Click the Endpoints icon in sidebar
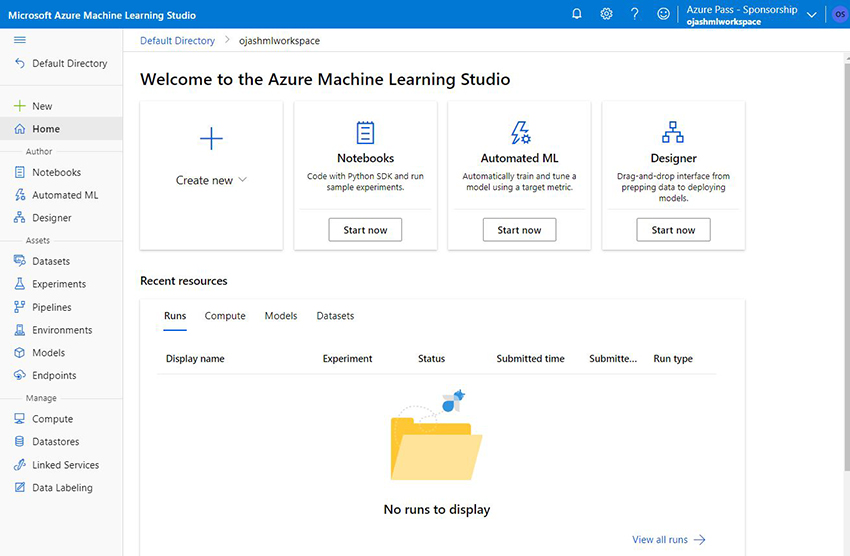This screenshot has width=850, height=556. (20, 375)
